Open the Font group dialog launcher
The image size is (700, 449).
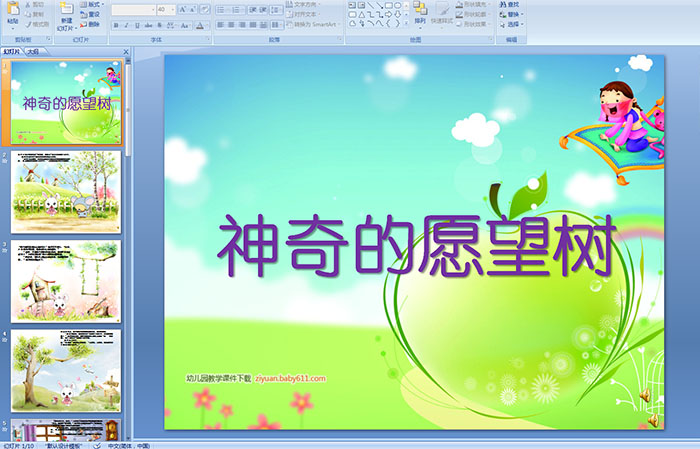tap(208, 40)
